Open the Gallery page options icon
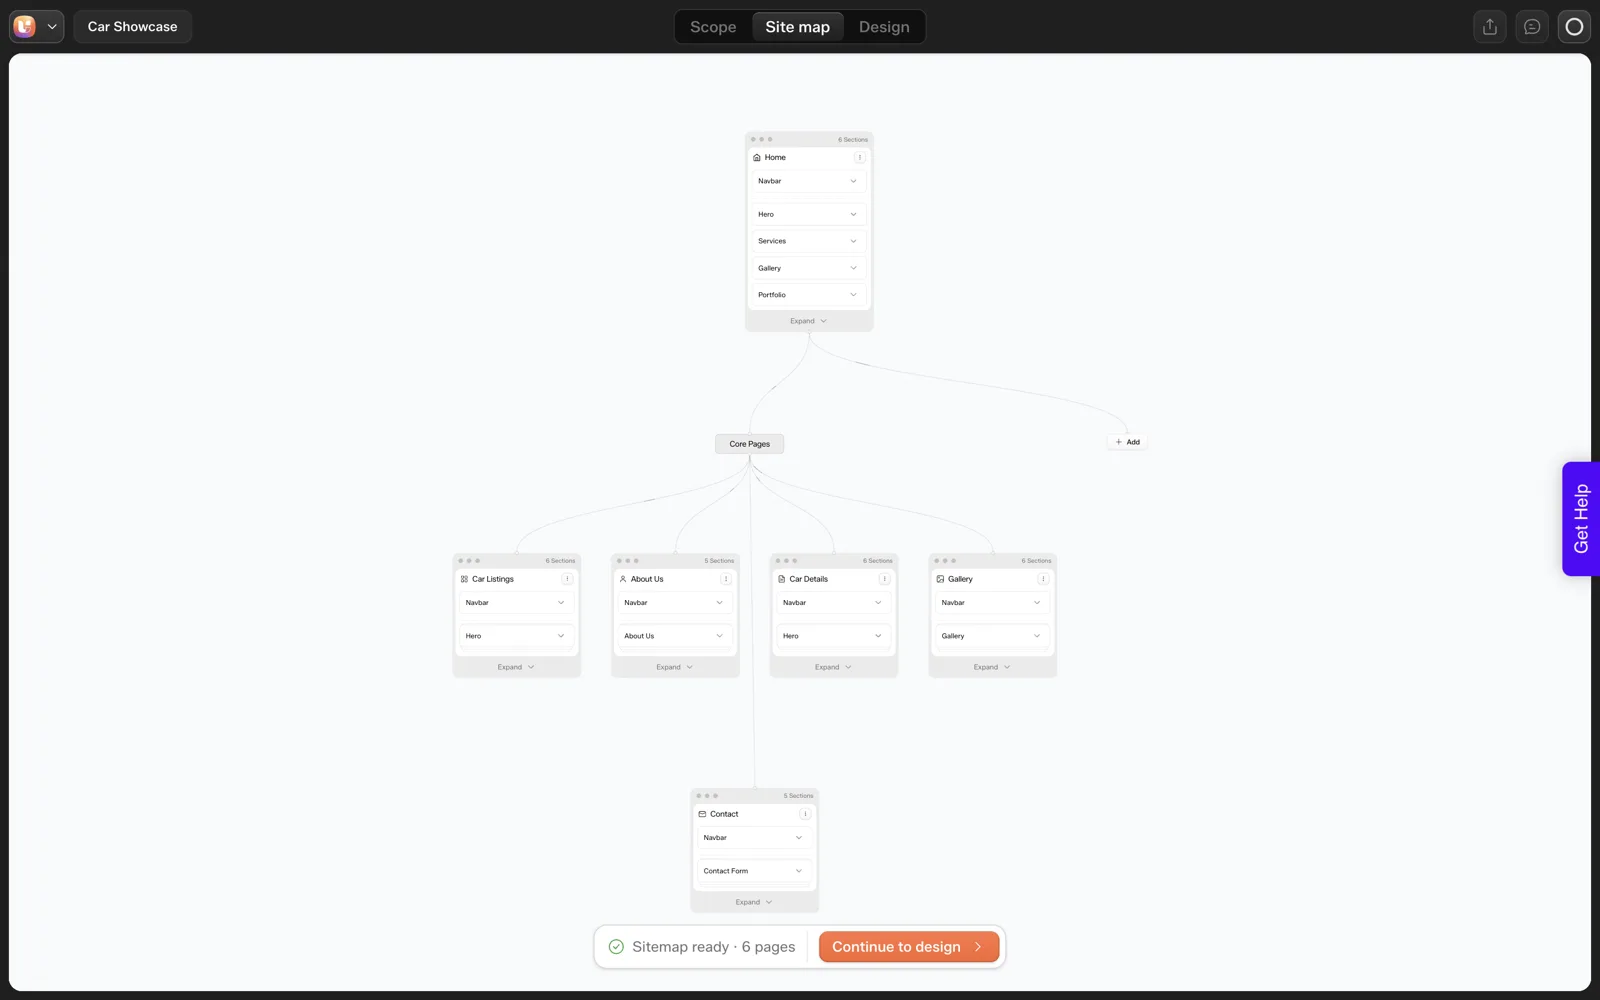The image size is (1600, 1000). [x=1043, y=579]
